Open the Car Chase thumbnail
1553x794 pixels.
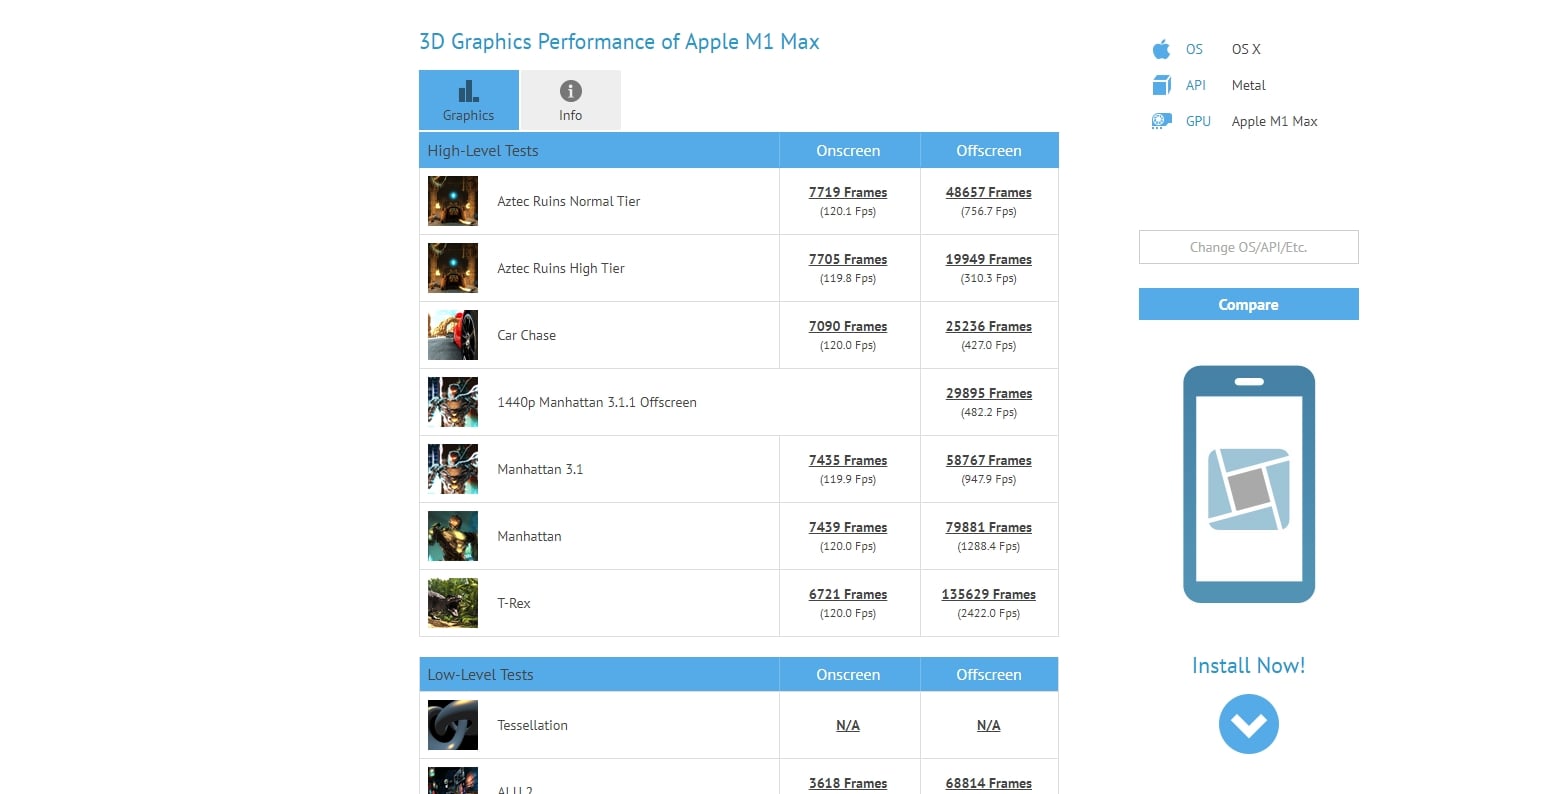pyautogui.click(x=453, y=335)
